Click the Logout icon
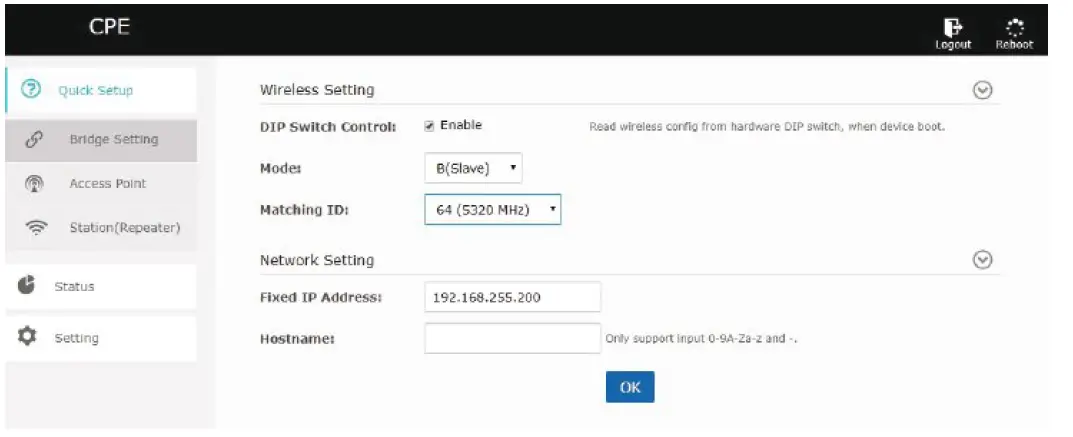Viewport: 1073px width, 437px height. 952,27
